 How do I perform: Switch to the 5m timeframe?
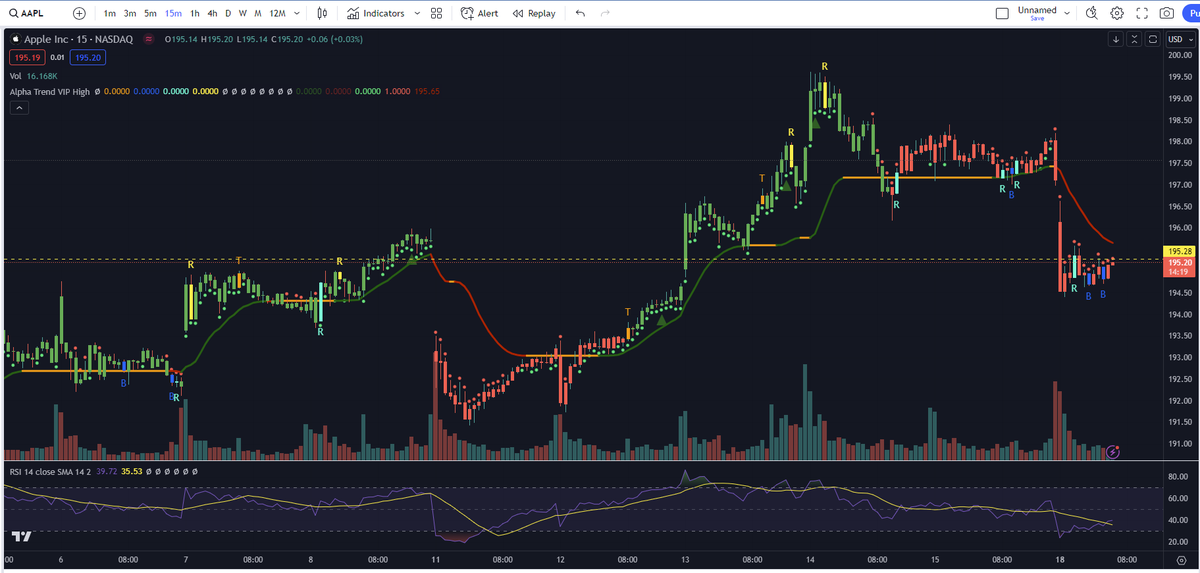[x=150, y=13]
